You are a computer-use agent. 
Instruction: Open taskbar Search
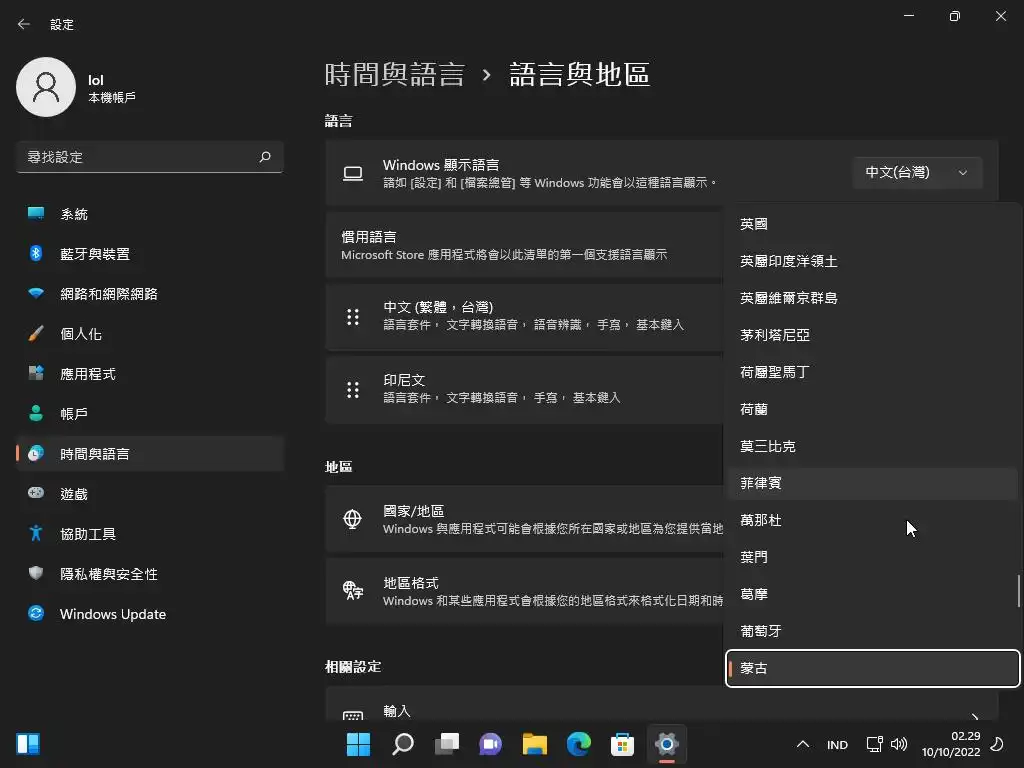point(402,744)
